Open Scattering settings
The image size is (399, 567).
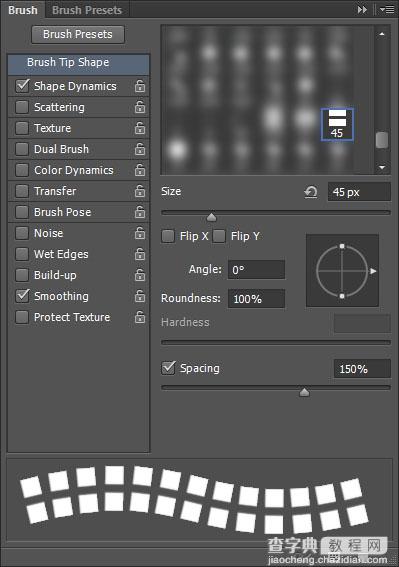[59, 107]
